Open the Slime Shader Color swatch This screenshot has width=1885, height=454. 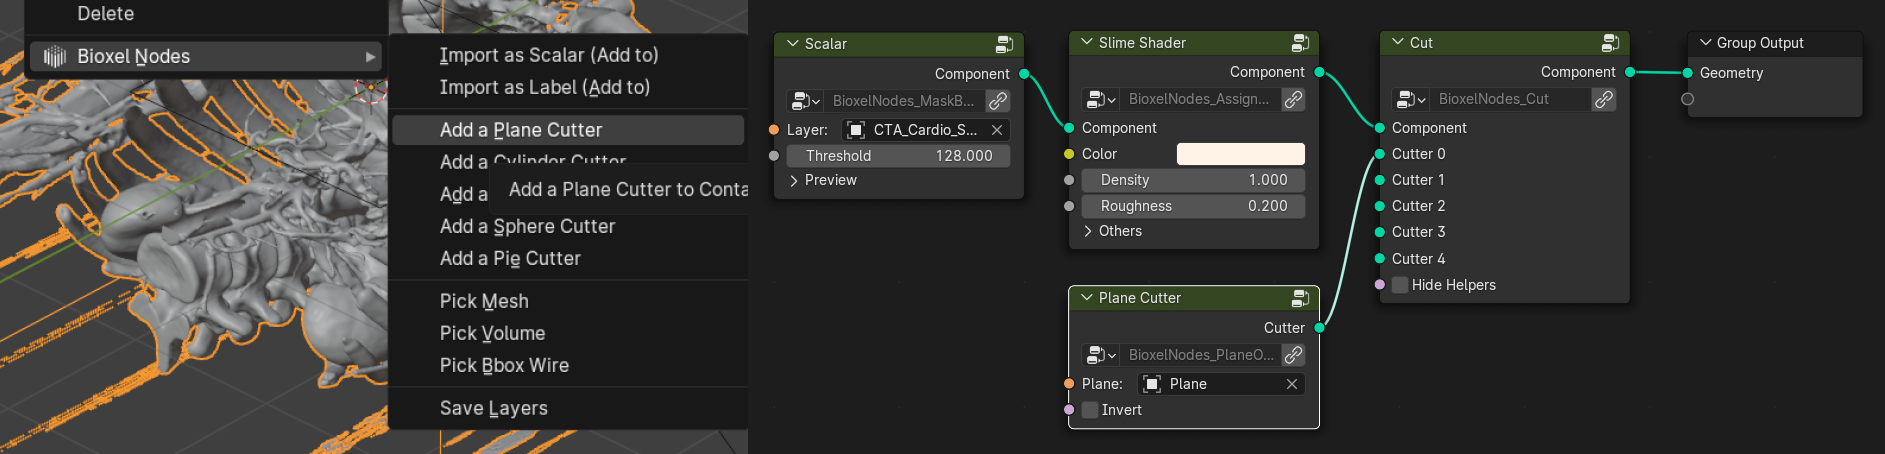pos(1241,154)
